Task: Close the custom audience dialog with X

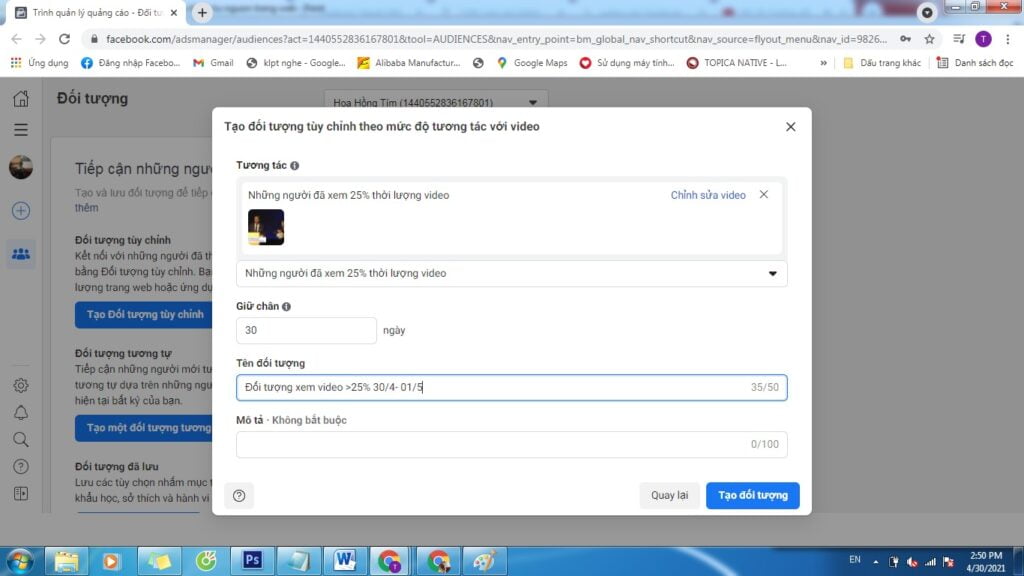Action: pos(790,127)
